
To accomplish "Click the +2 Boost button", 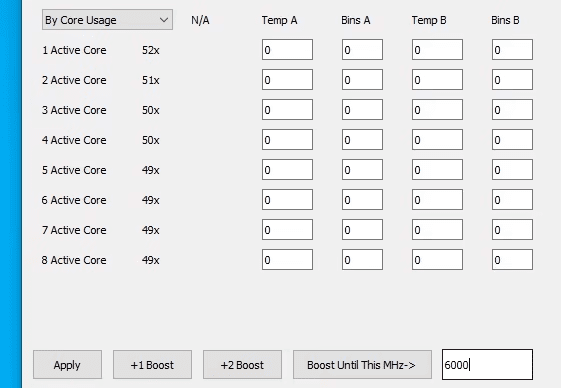I will 242,364.
